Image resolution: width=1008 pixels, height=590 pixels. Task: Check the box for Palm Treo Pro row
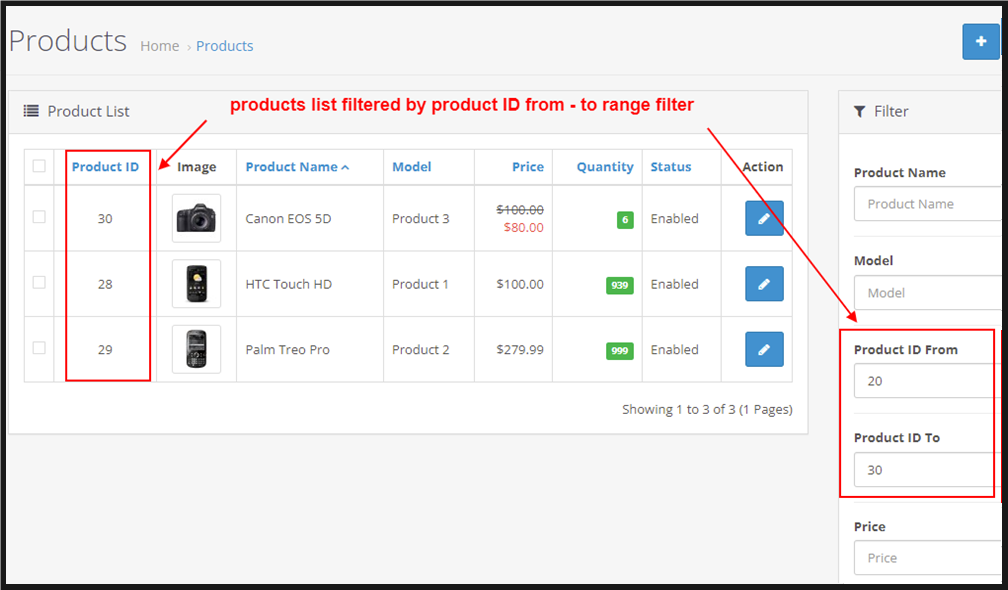(39, 348)
